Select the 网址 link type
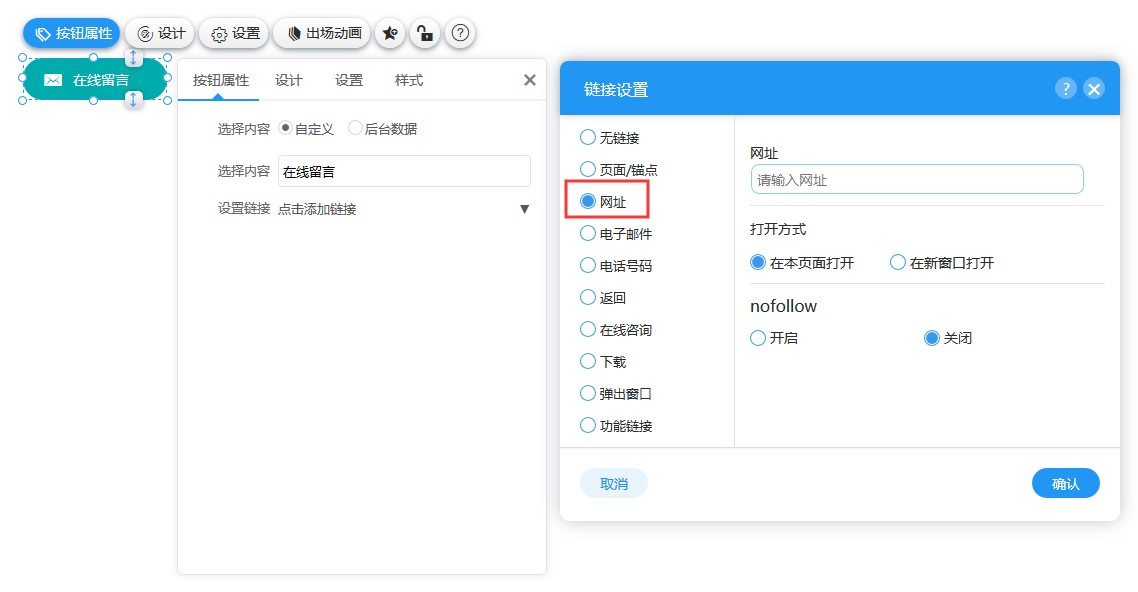This screenshot has width=1138, height=592. 603,202
